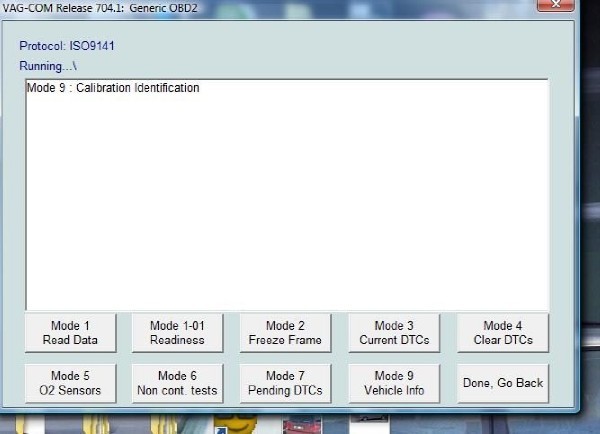This screenshot has width=600, height=434.
Task: Click Done, Go Back button
Action: [x=503, y=383]
